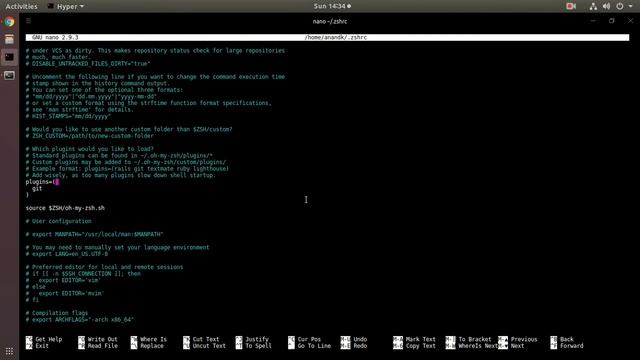Click the Cur Pos shortcut label

[309, 339]
